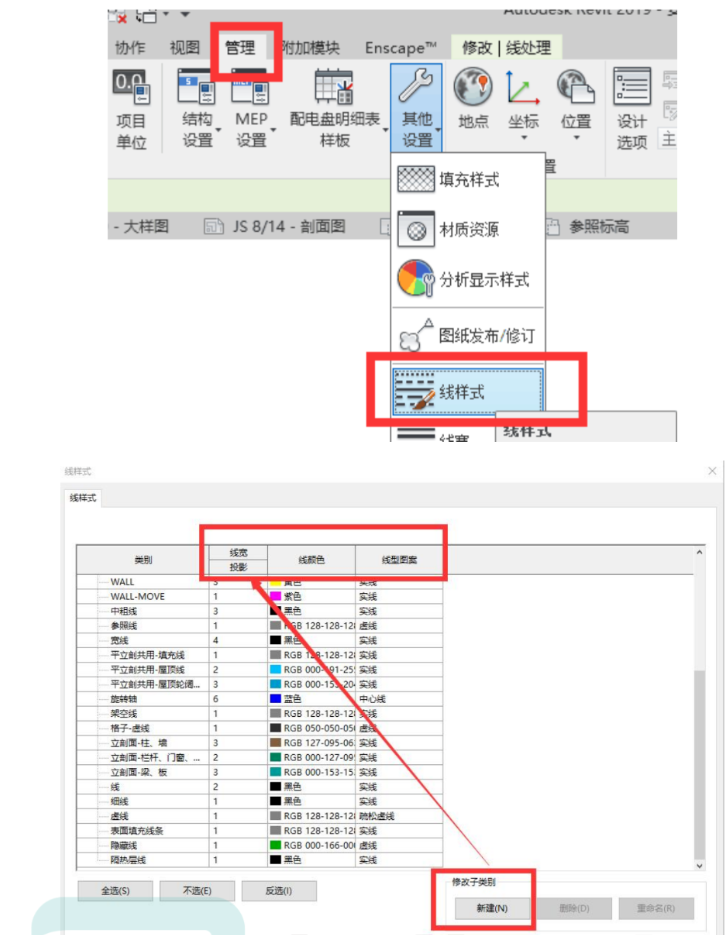Click the 图纸发布/修订 cloud icon
Image resolution: width=727 pixels, height=935 pixels.
416,335
